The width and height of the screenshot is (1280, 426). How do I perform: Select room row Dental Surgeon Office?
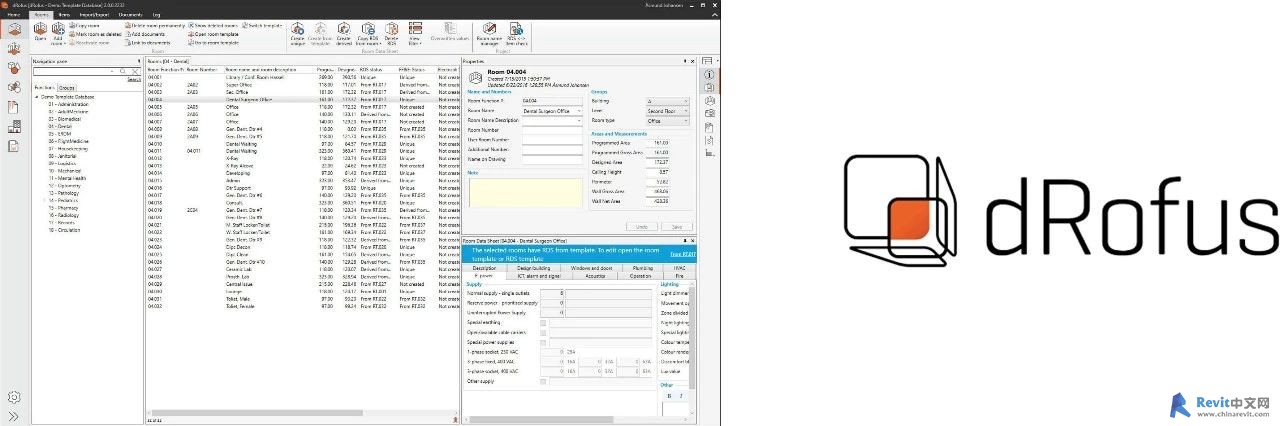pos(303,99)
